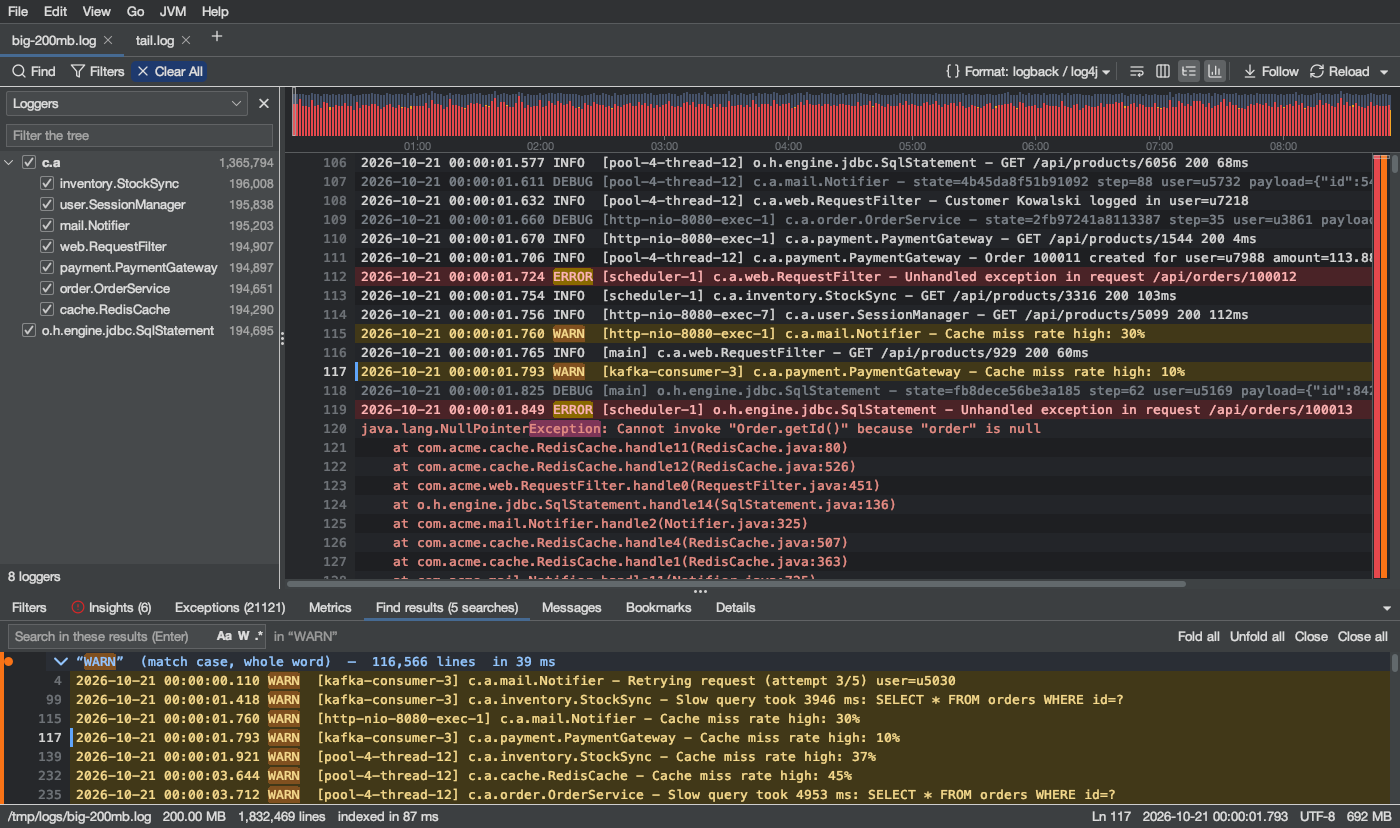Toggle the logger tree panel icon

(x=1189, y=71)
